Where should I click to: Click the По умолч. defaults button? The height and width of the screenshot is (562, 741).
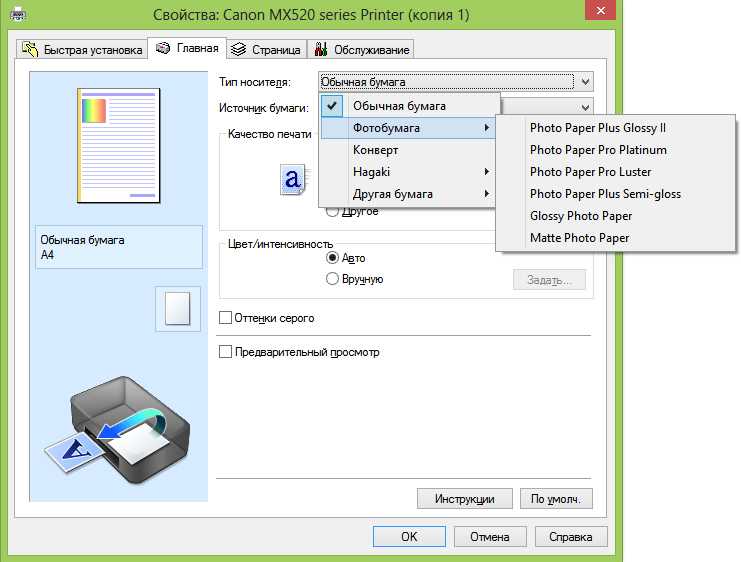556,499
